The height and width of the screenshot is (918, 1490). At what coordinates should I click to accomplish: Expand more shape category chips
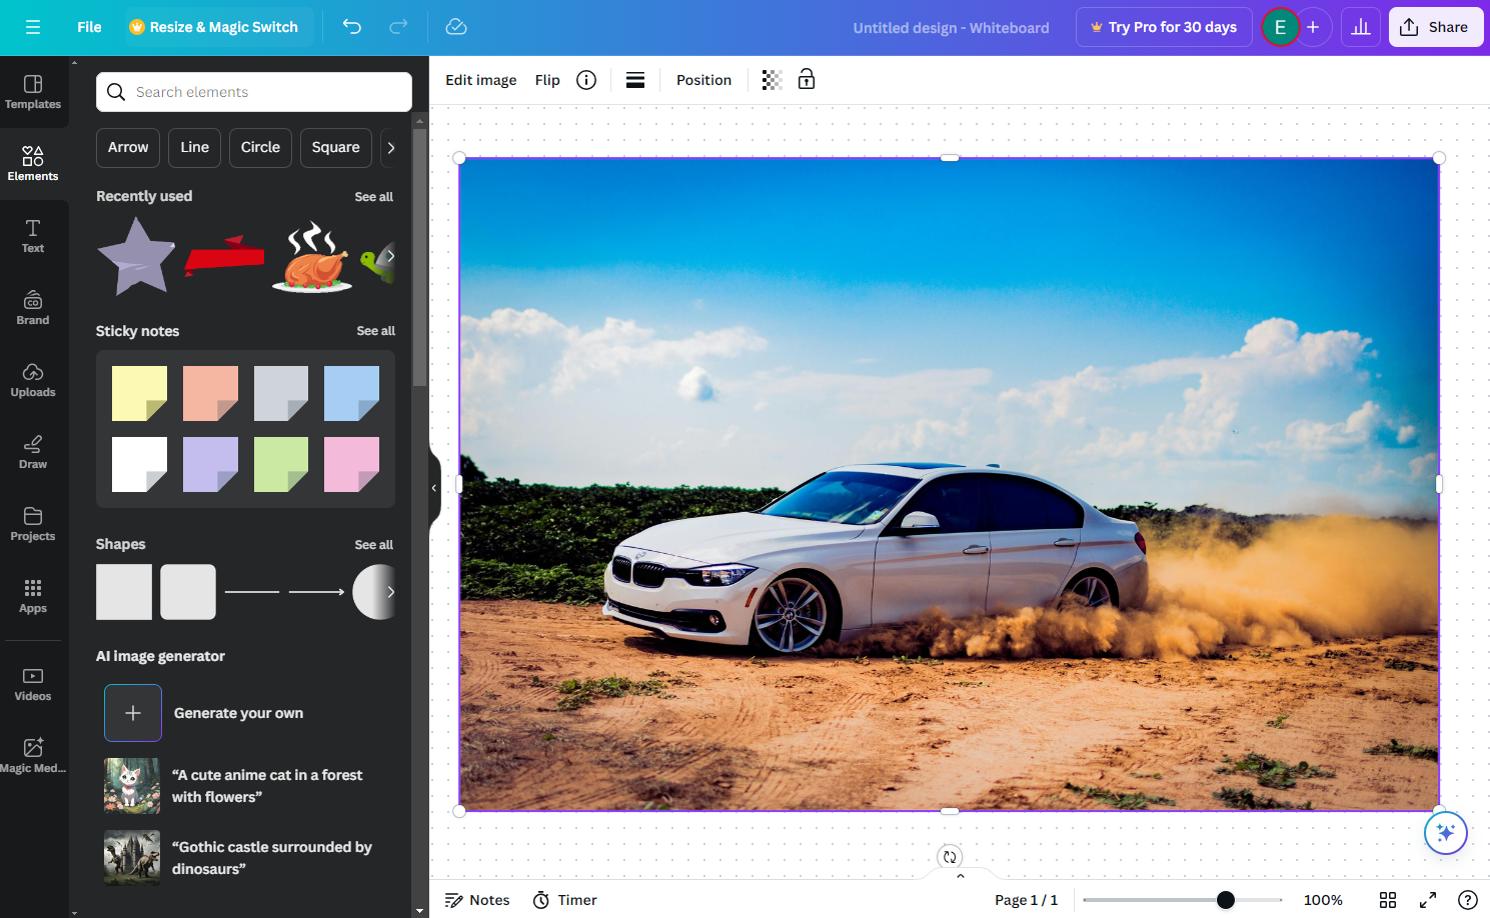coord(392,147)
